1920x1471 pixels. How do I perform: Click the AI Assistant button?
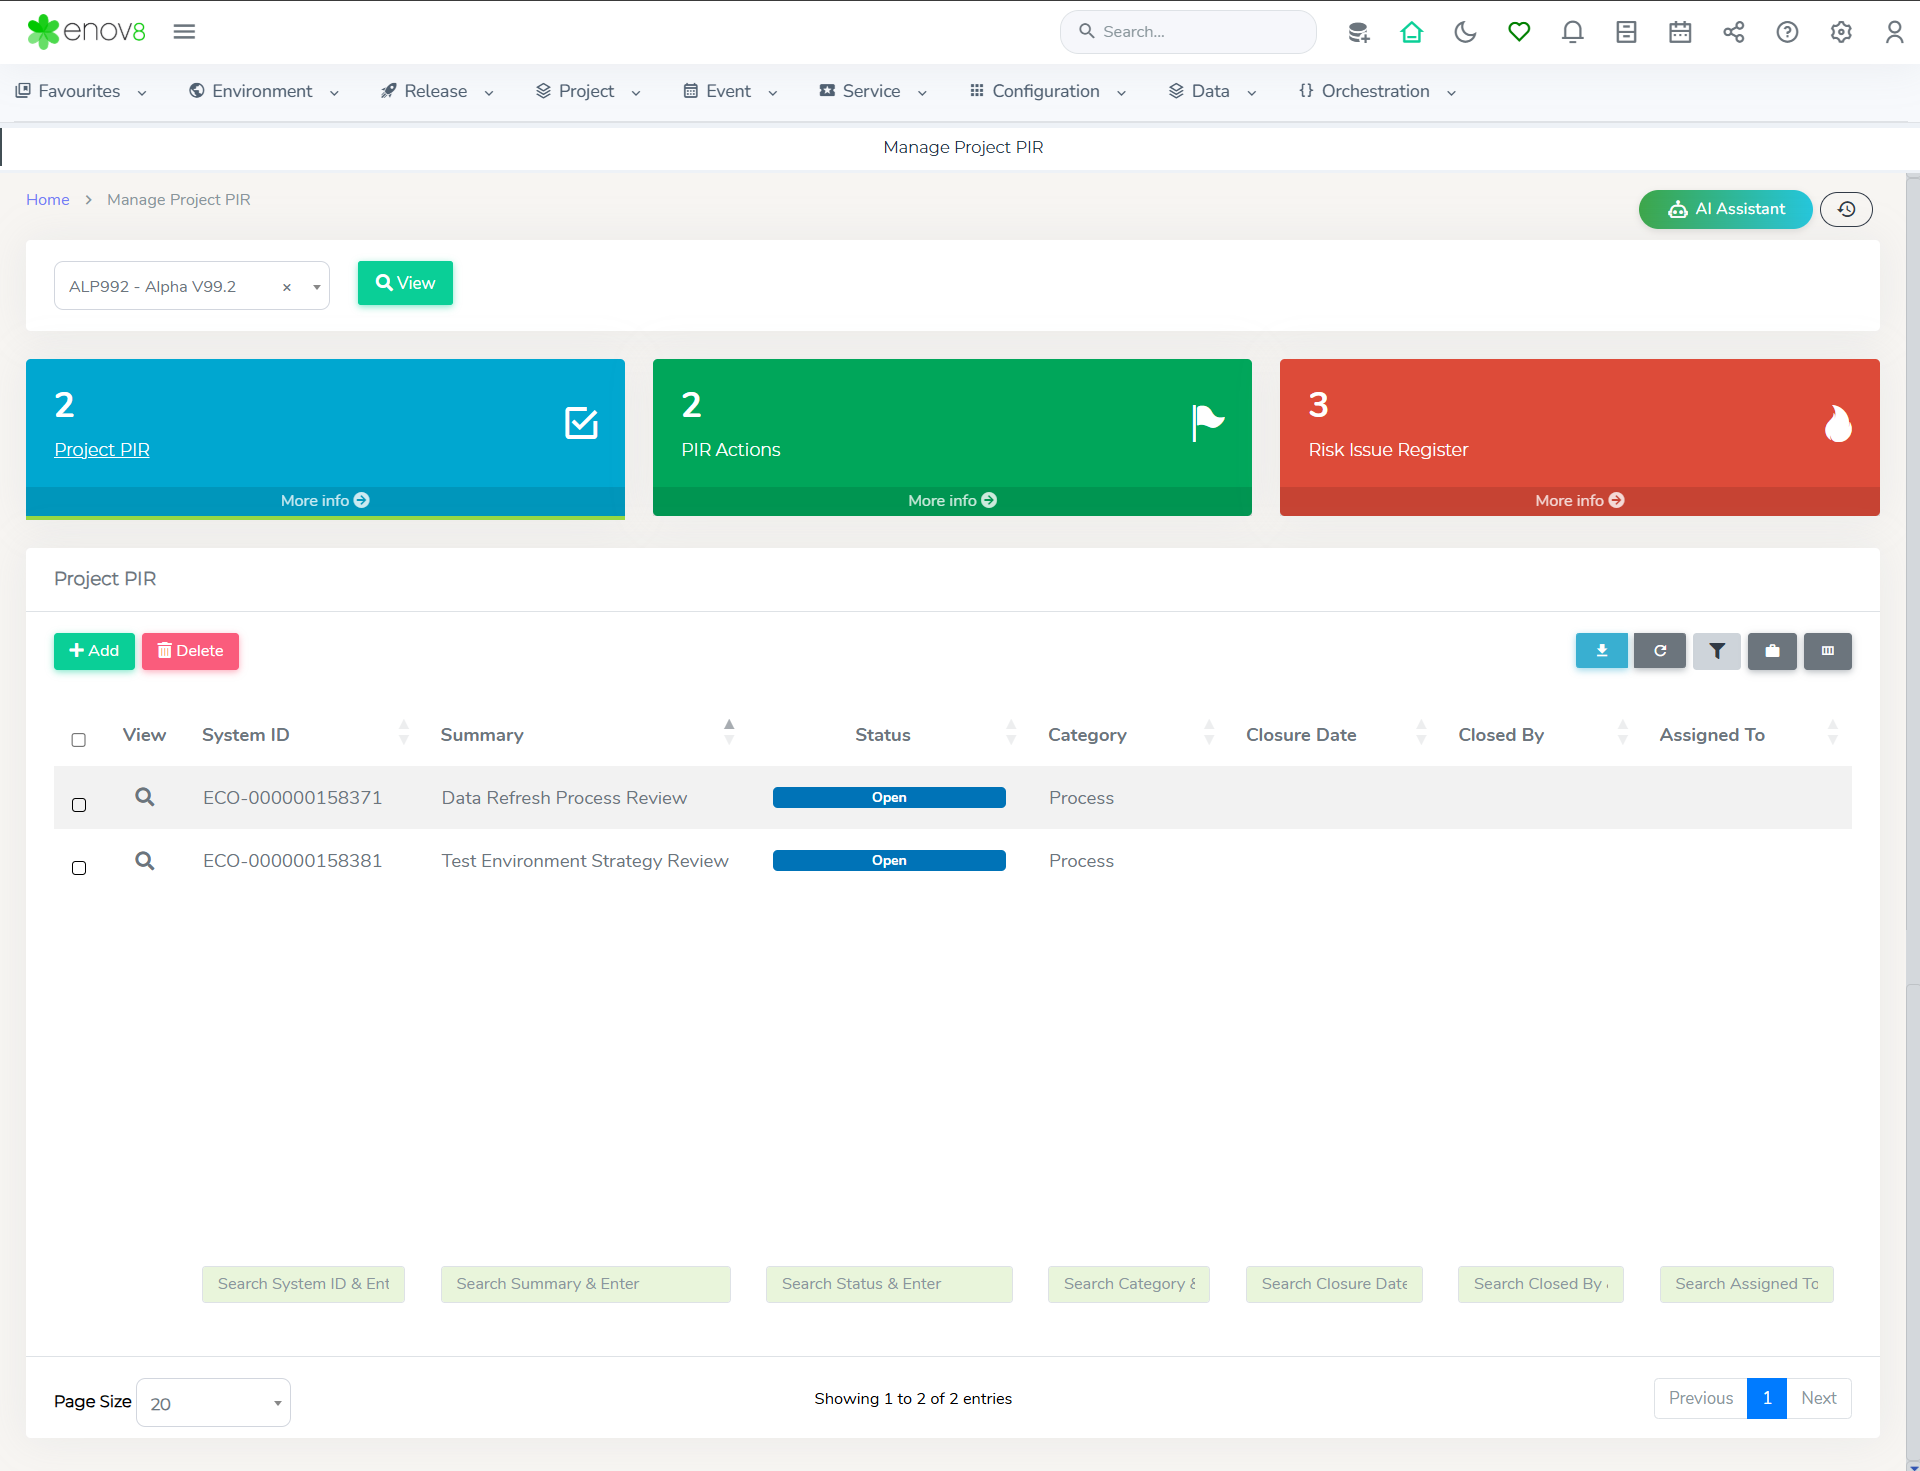pos(1725,209)
